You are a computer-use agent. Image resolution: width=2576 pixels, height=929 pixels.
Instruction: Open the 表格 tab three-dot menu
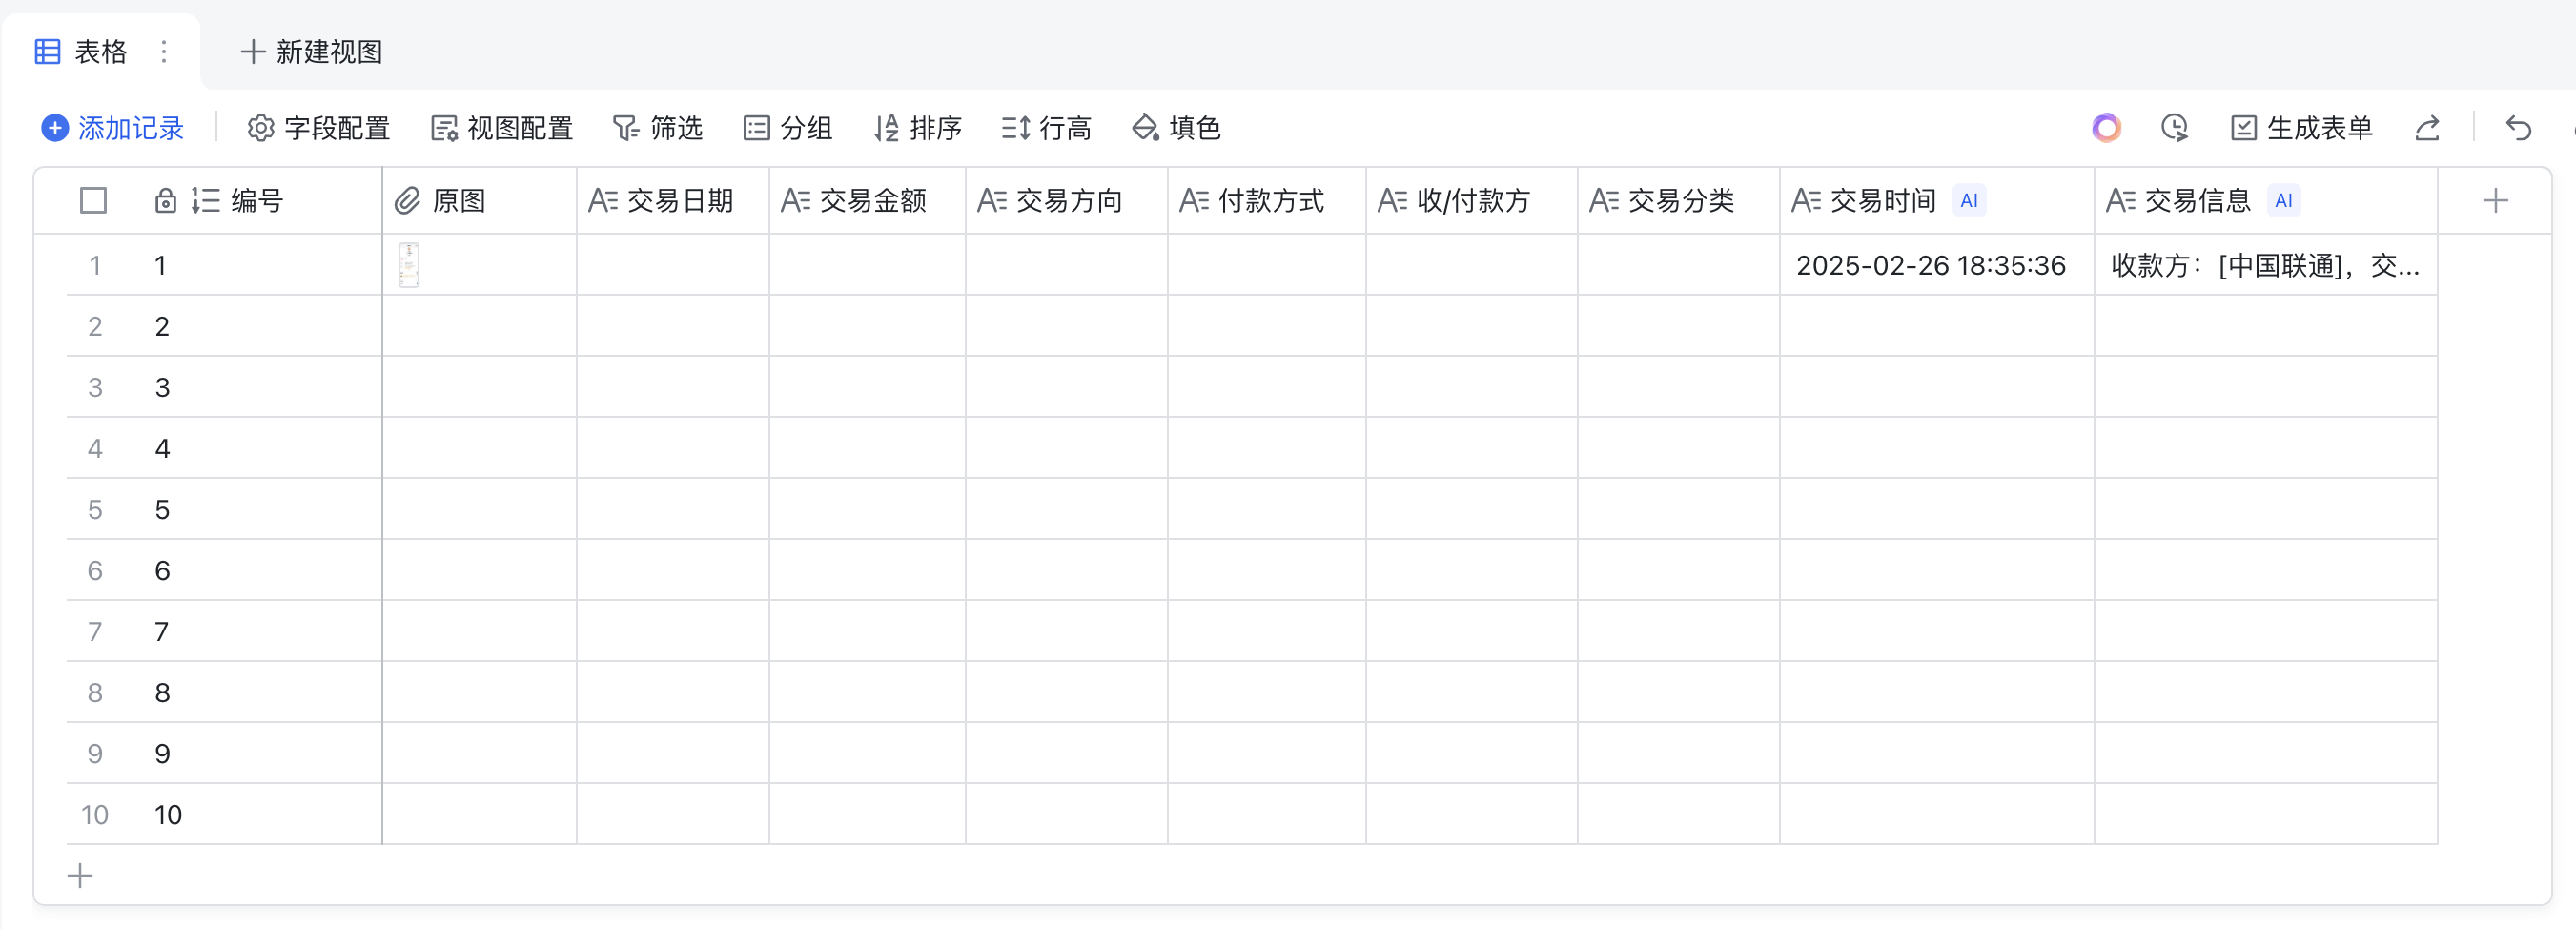click(164, 51)
